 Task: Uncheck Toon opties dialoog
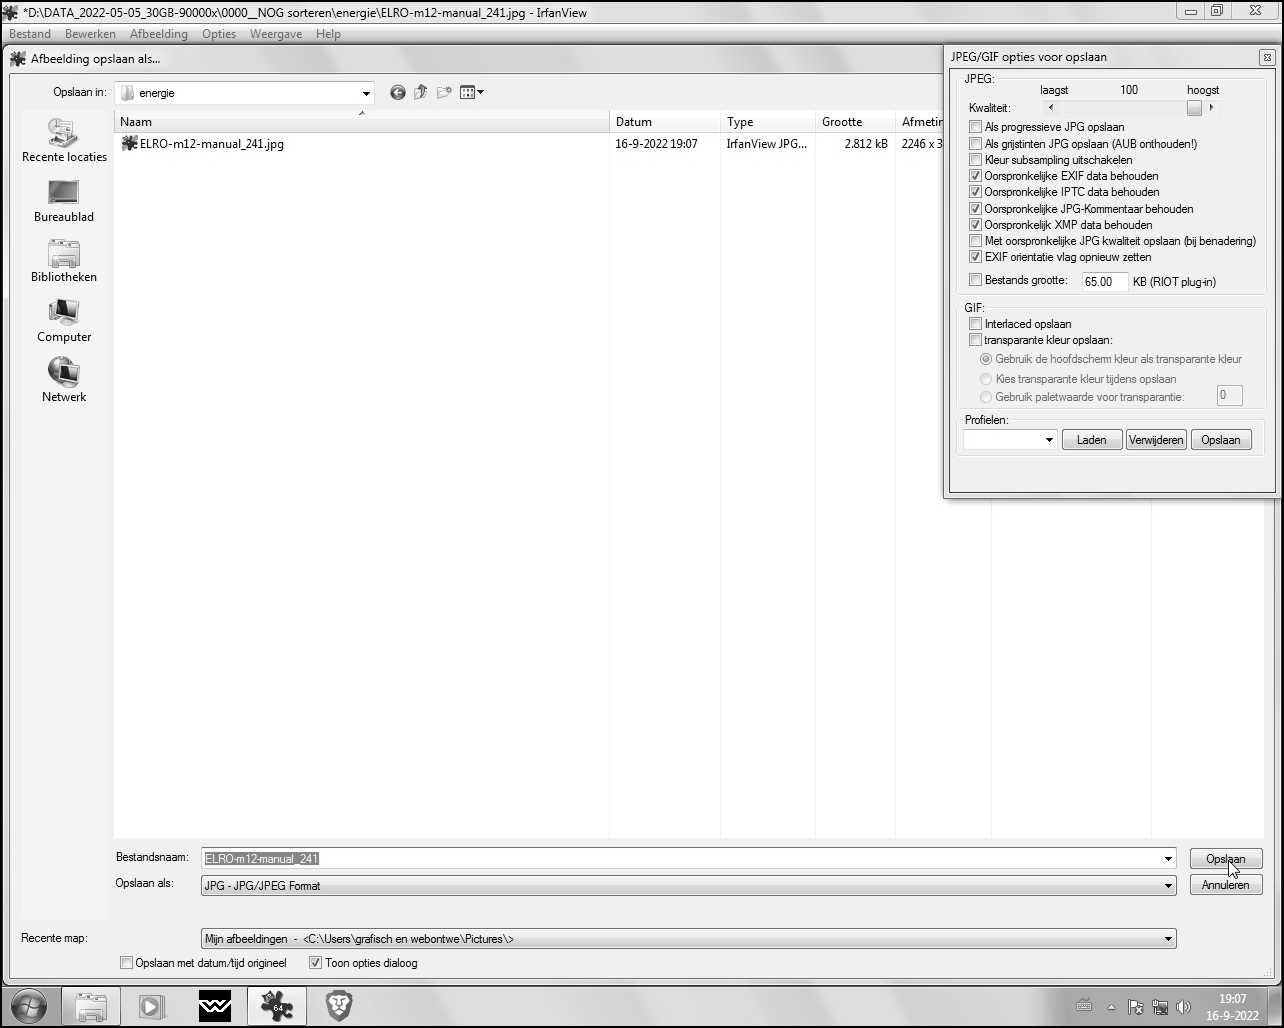(316, 963)
